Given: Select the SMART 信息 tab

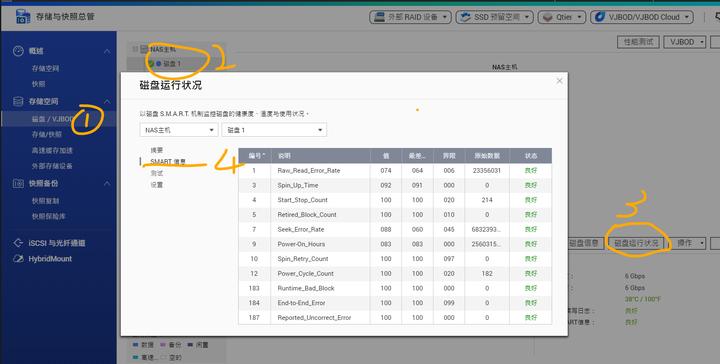Looking at the screenshot, I should [x=168, y=162].
